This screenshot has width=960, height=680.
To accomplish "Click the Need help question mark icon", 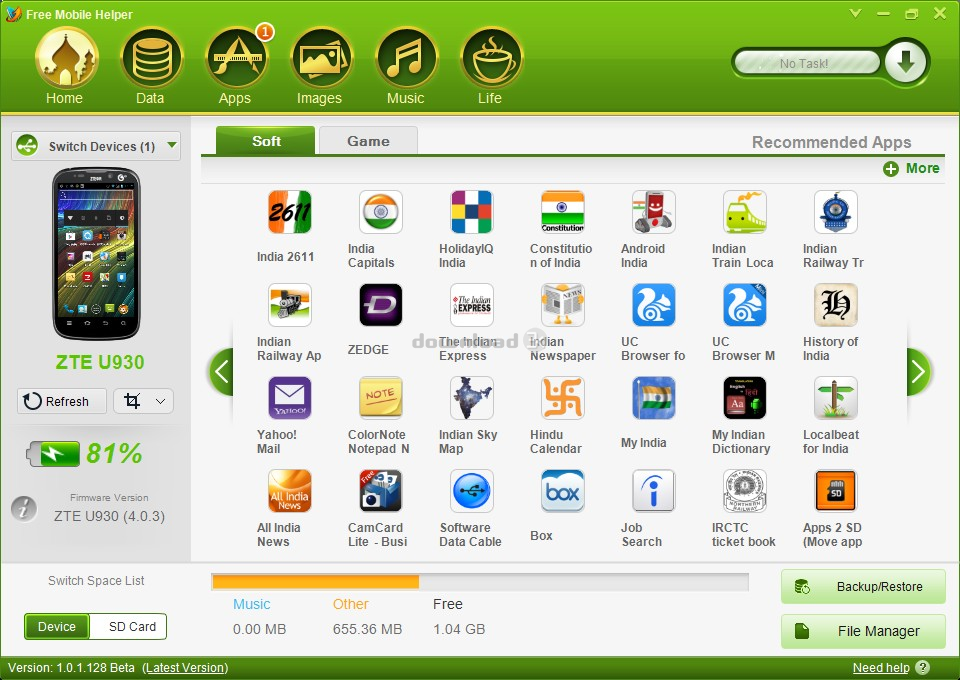I will click(x=922, y=668).
